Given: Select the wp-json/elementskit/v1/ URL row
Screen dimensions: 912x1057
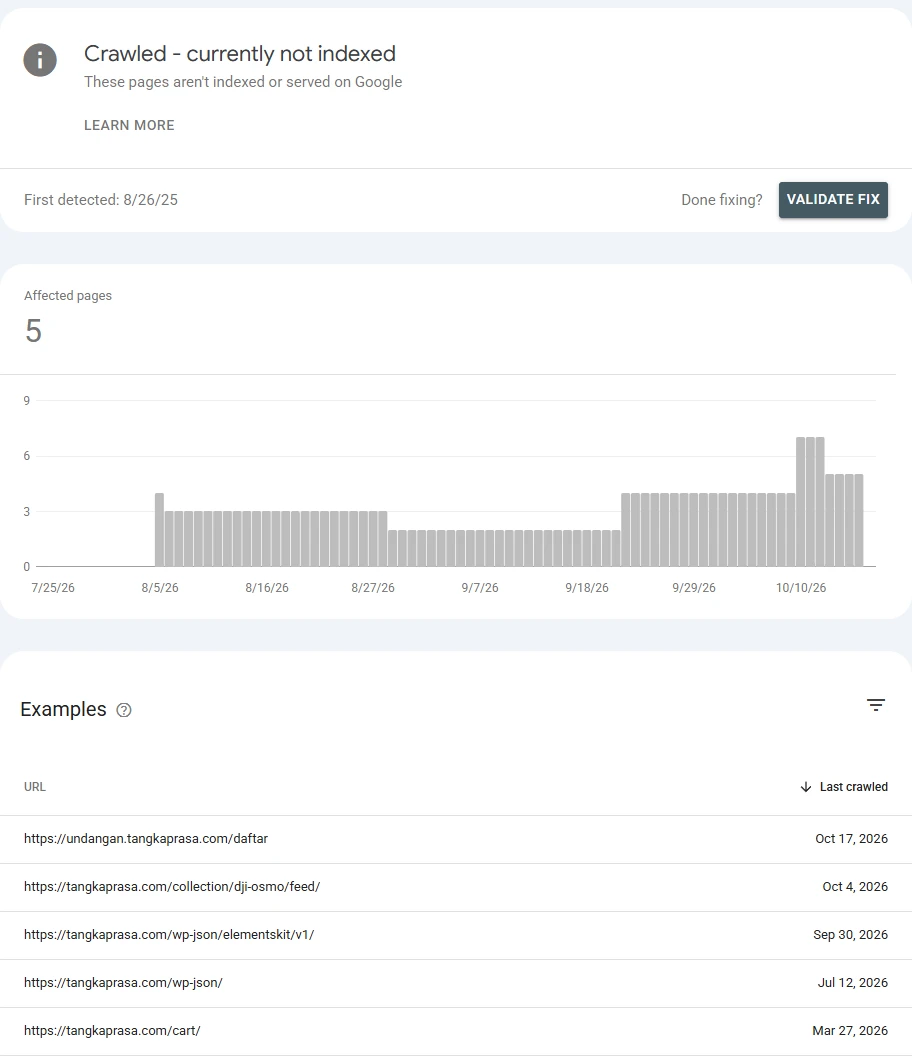Looking at the screenshot, I should 456,935.
